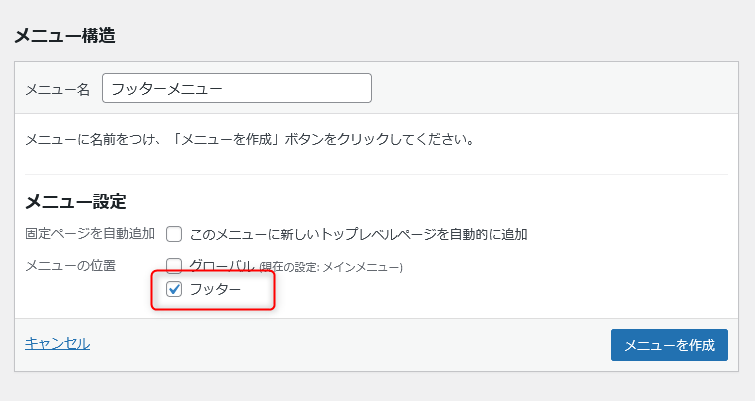The image size is (755, 401).
Task: Check the グローバル menu position checkbox
Action: (x=174, y=266)
